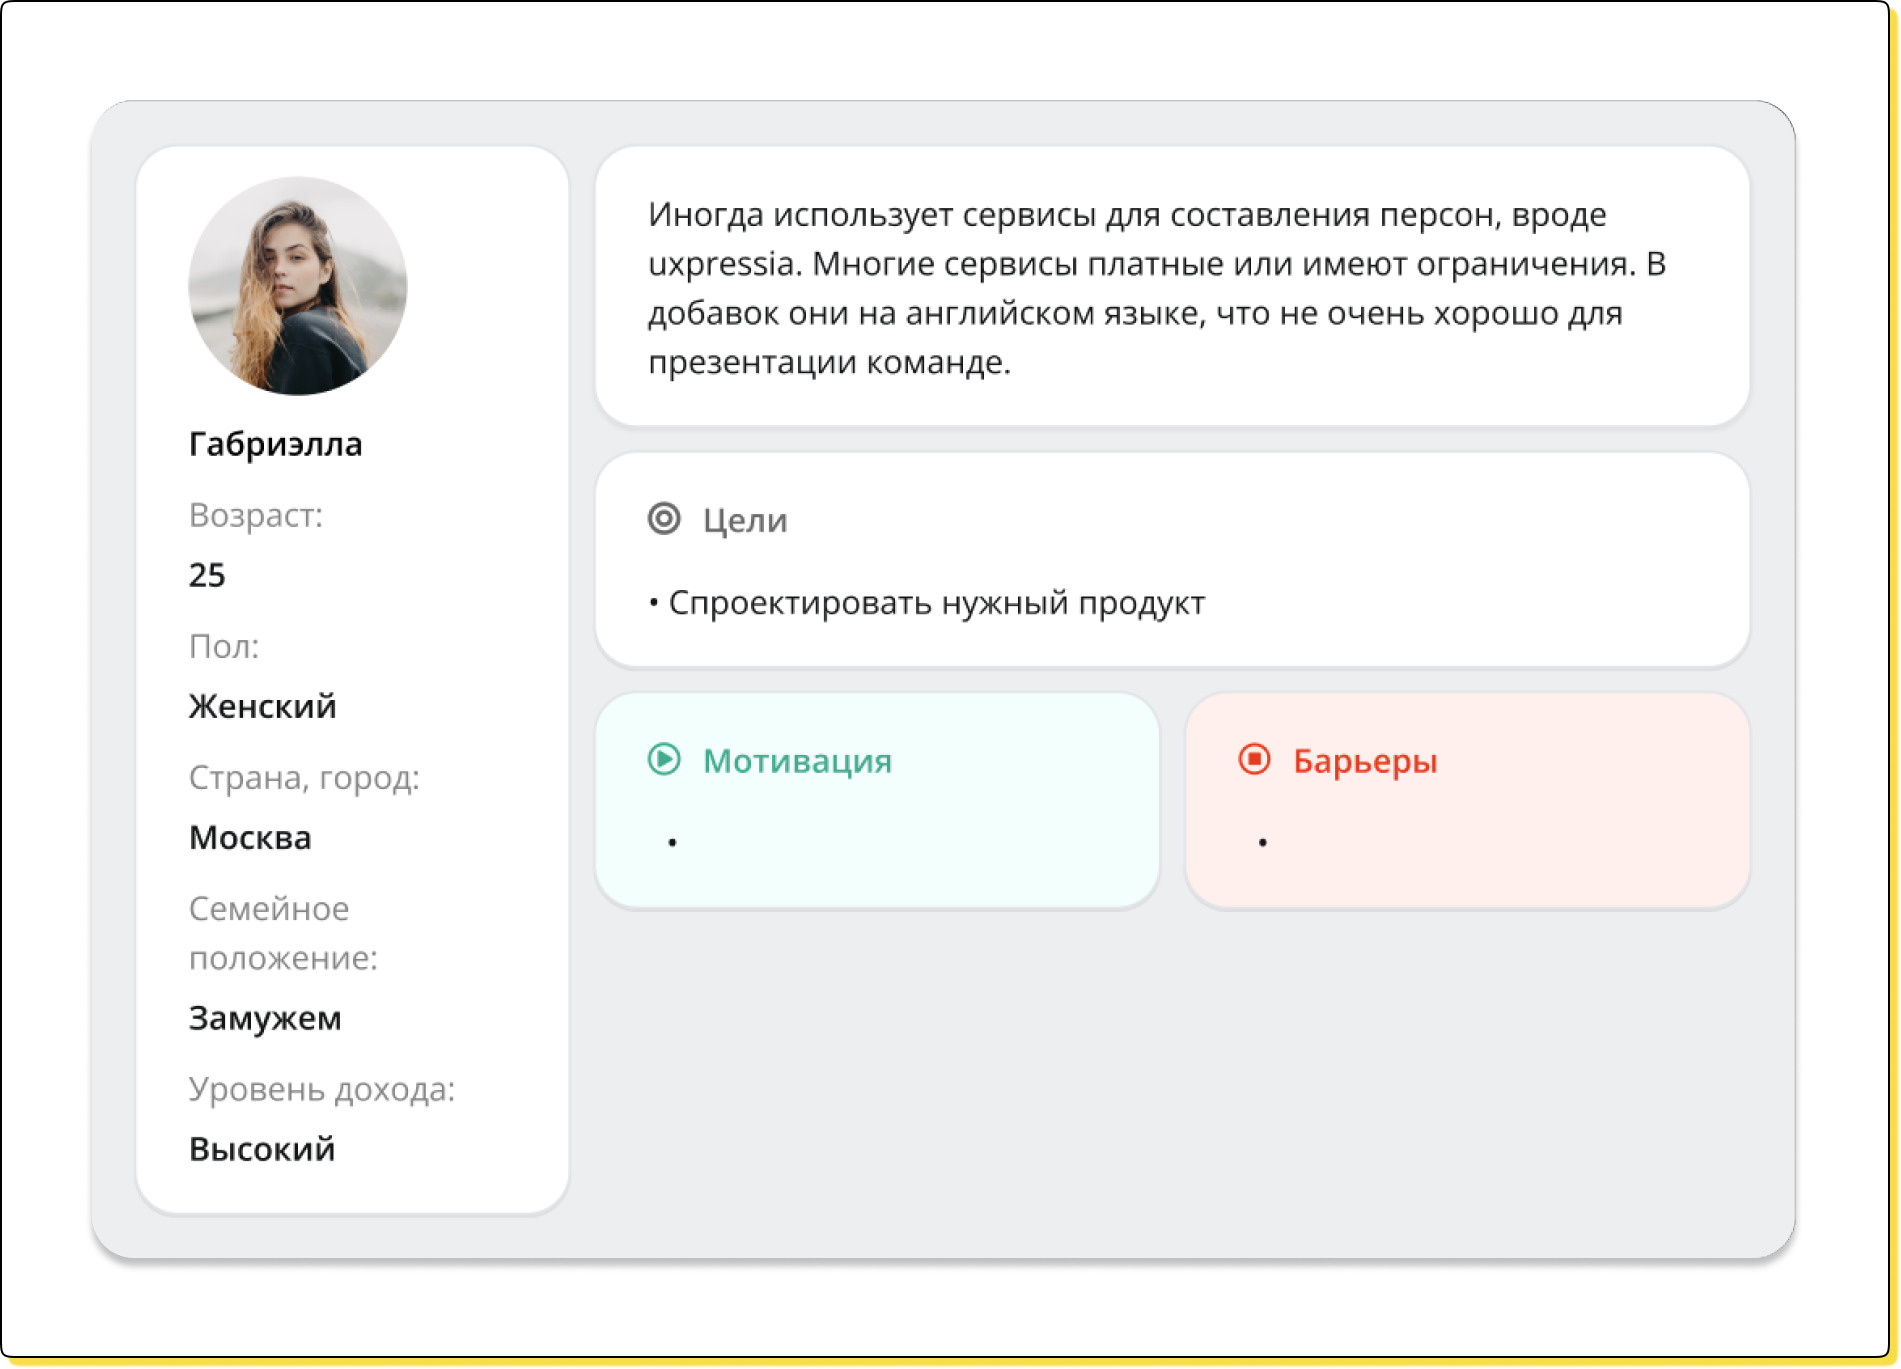
Task: Click the Барьеры heading
Action: tap(1365, 761)
